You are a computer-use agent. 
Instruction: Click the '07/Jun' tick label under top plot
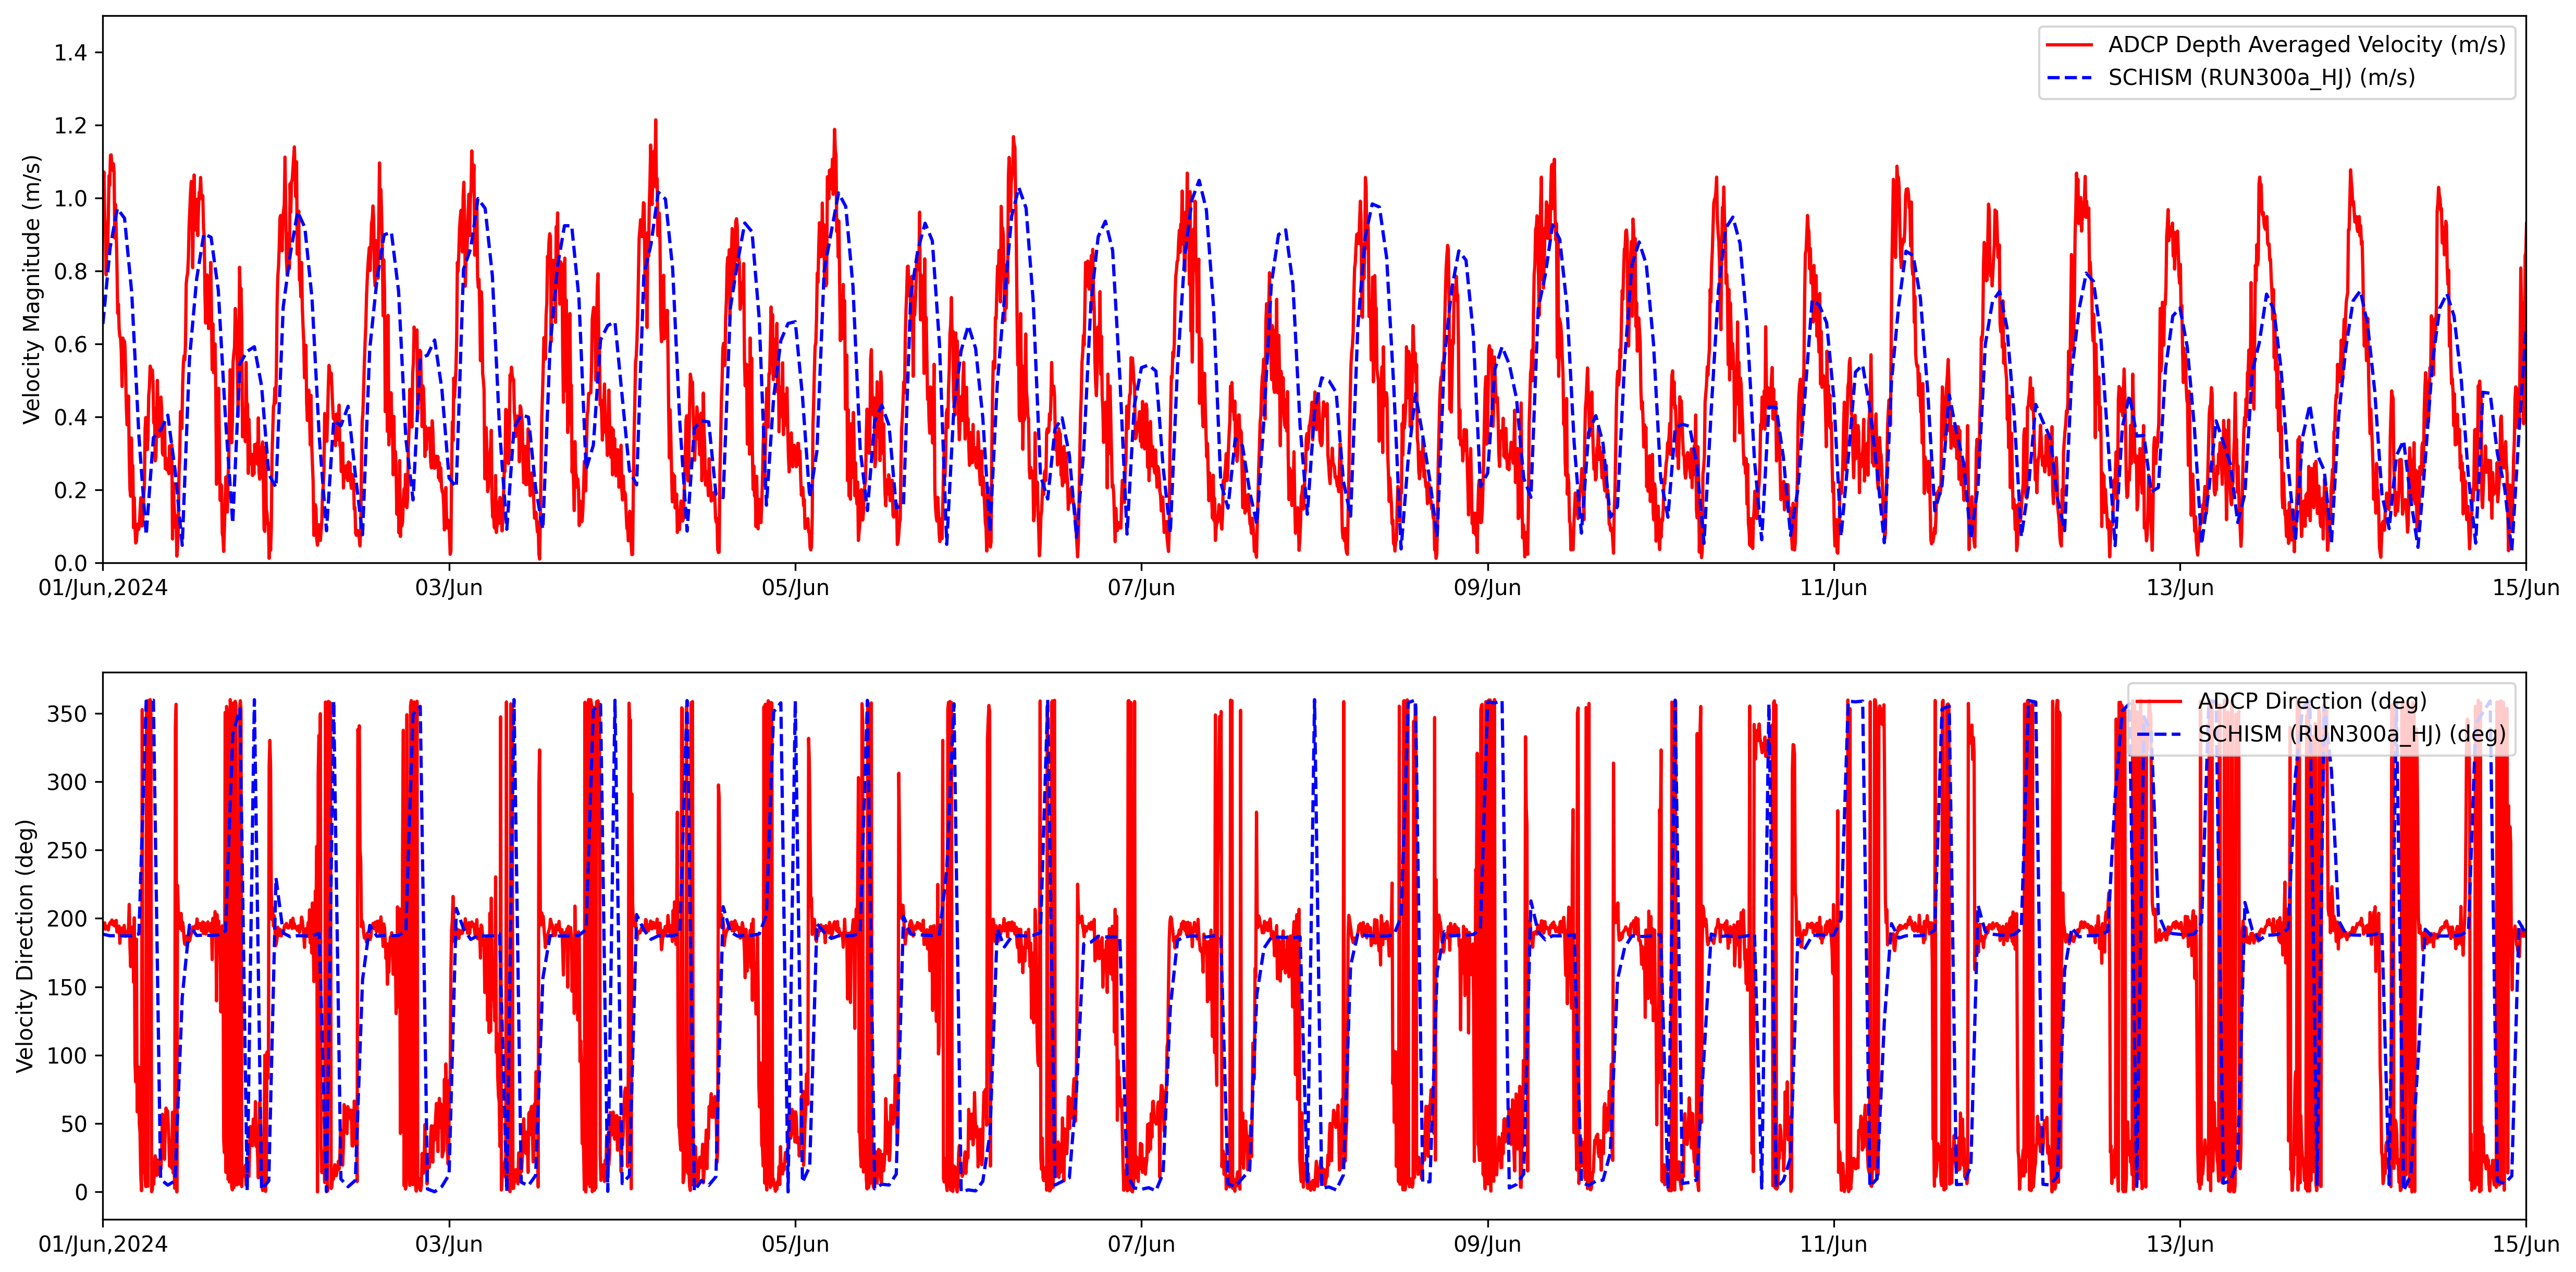click(x=1141, y=588)
